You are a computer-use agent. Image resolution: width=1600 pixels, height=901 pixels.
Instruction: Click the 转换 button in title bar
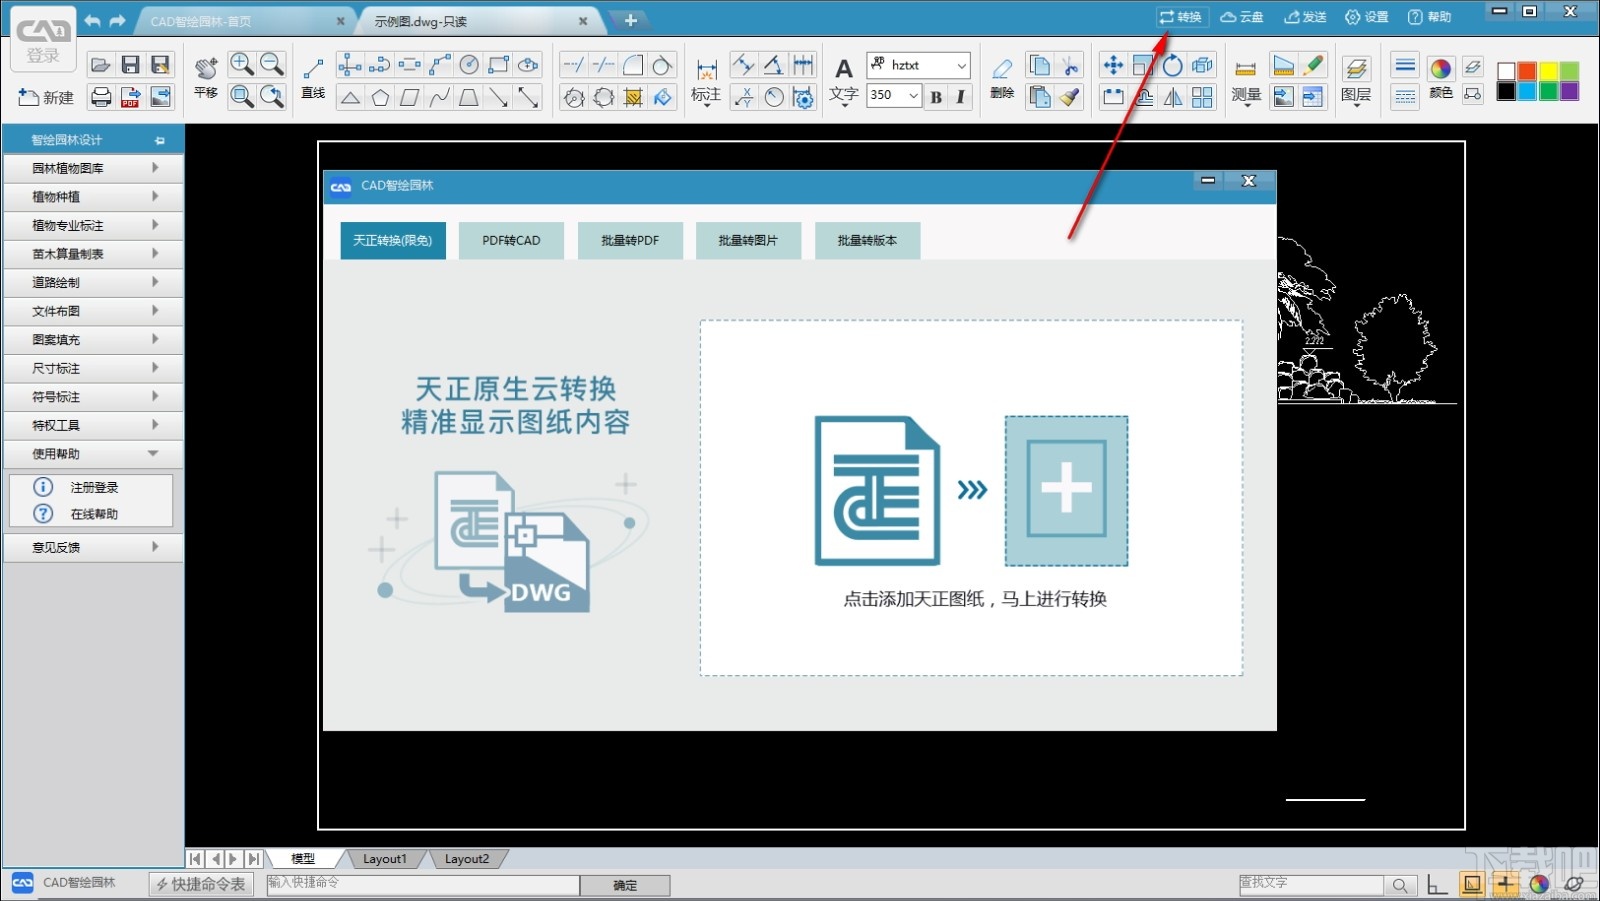click(1180, 17)
